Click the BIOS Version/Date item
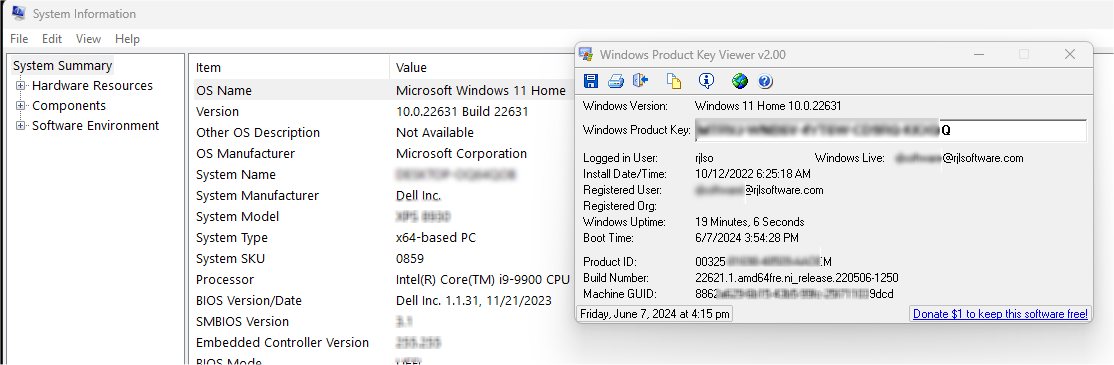The height and width of the screenshot is (365, 1114). (x=249, y=300)
